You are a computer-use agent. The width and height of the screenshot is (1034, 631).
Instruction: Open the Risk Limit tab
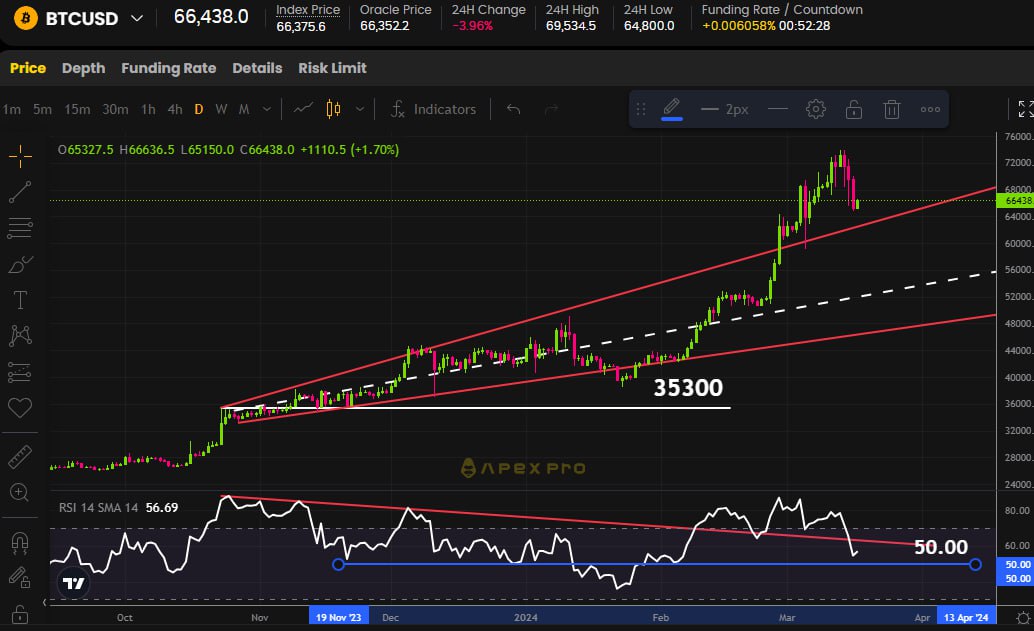[332, 68]
